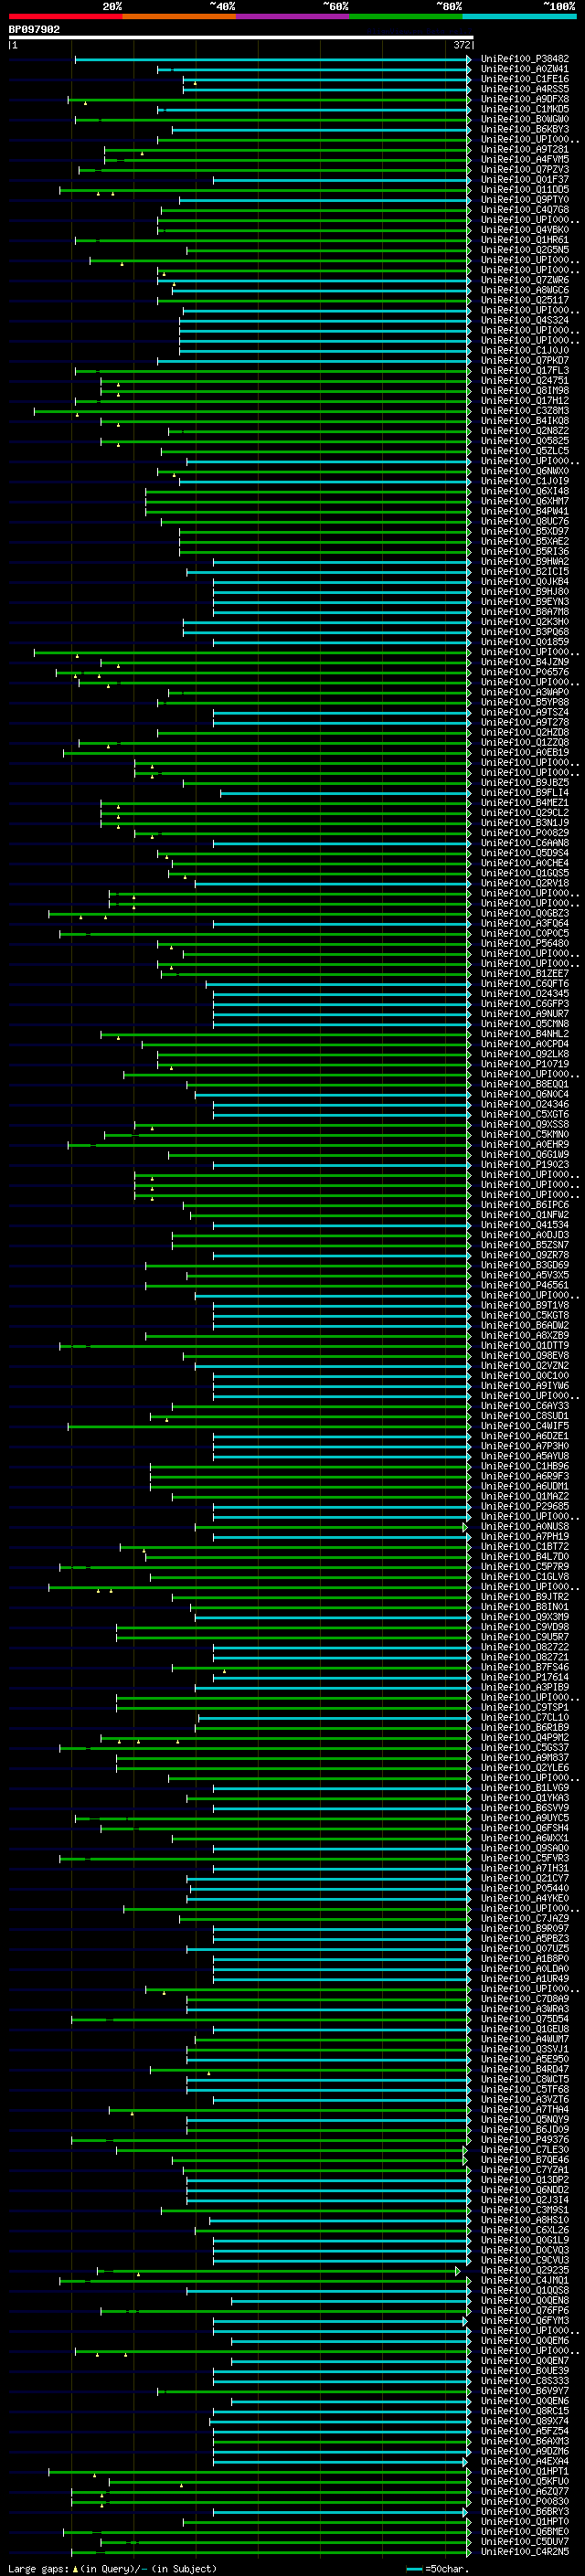This screenshot has width=585, height=2576.
Task: Click the last hit UniRef100_C4R2N5
Action: coord(524,2552)
